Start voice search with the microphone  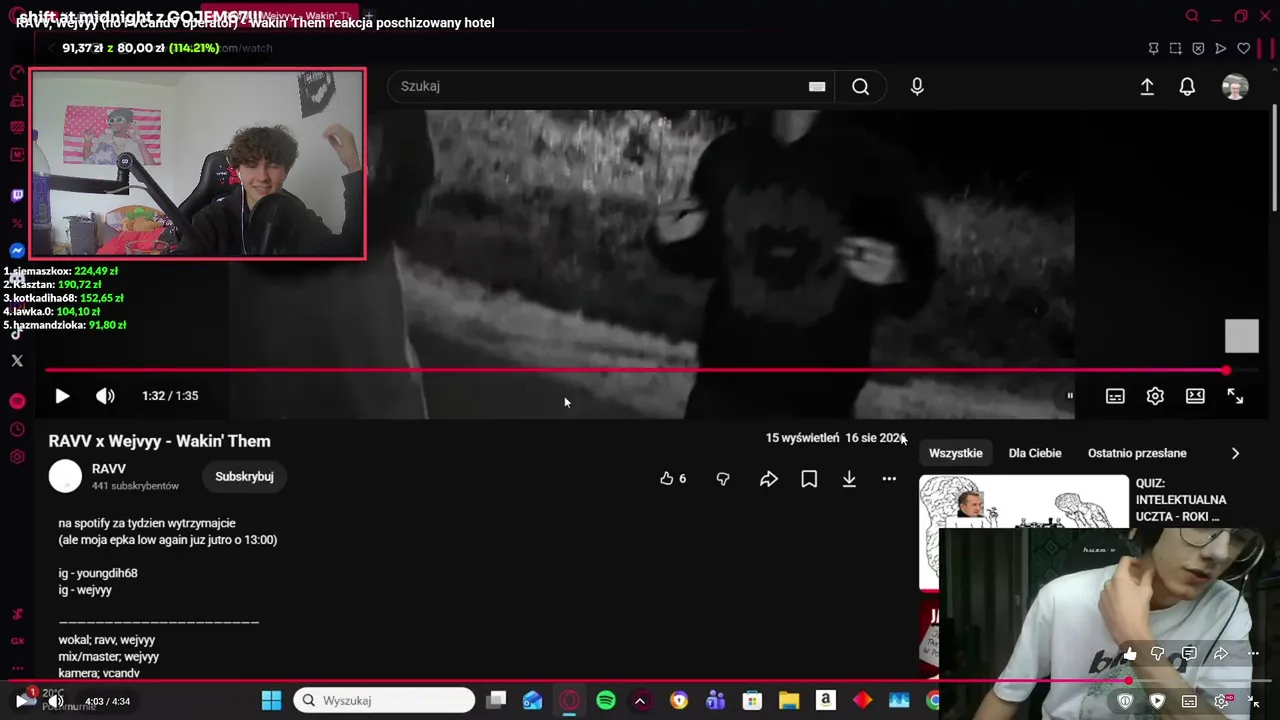coord(917,87)
